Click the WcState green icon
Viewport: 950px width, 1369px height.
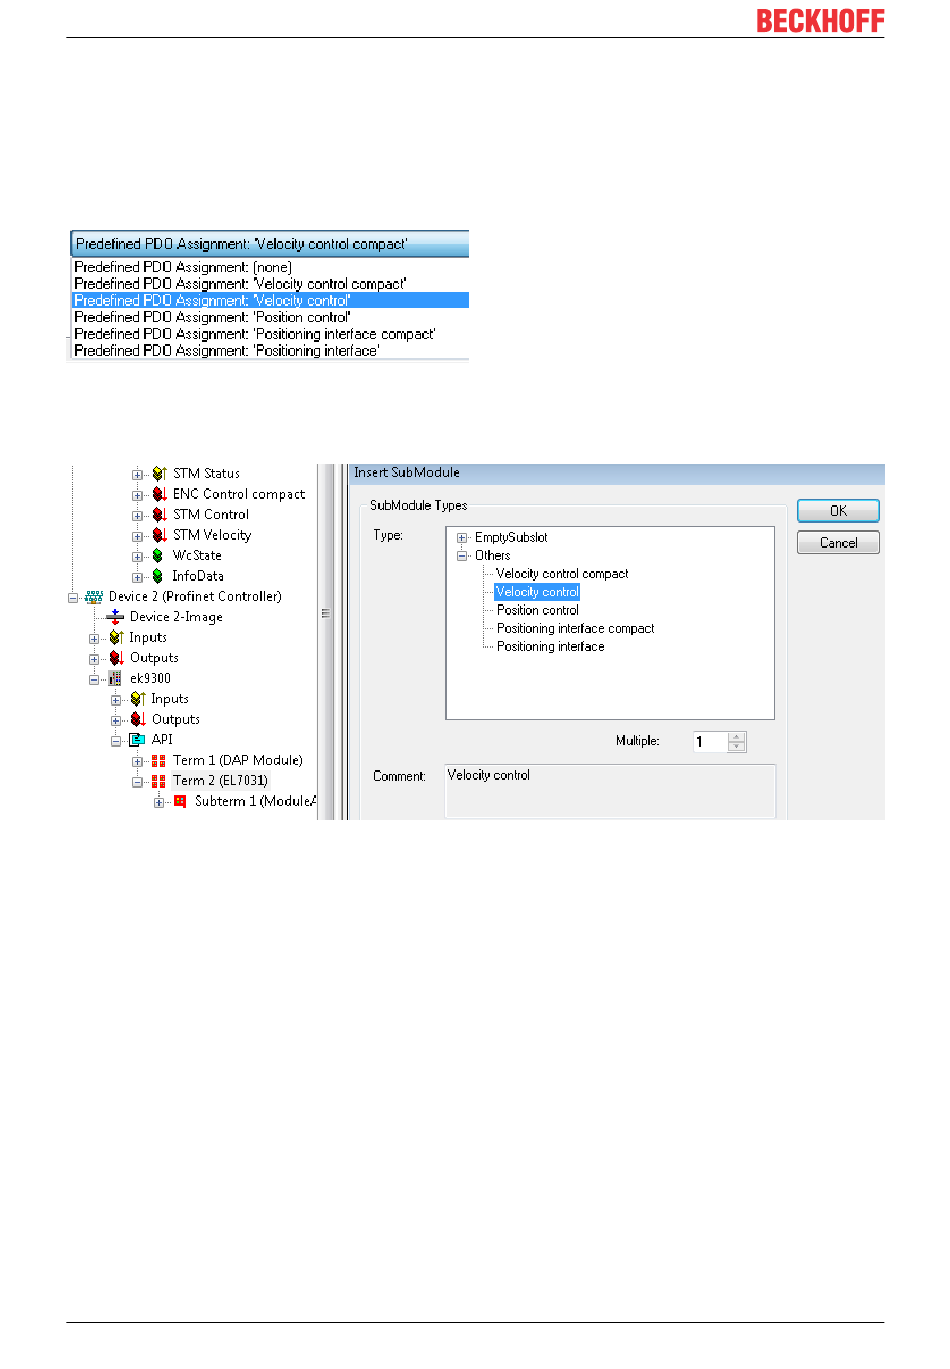[x=158, y=556]
